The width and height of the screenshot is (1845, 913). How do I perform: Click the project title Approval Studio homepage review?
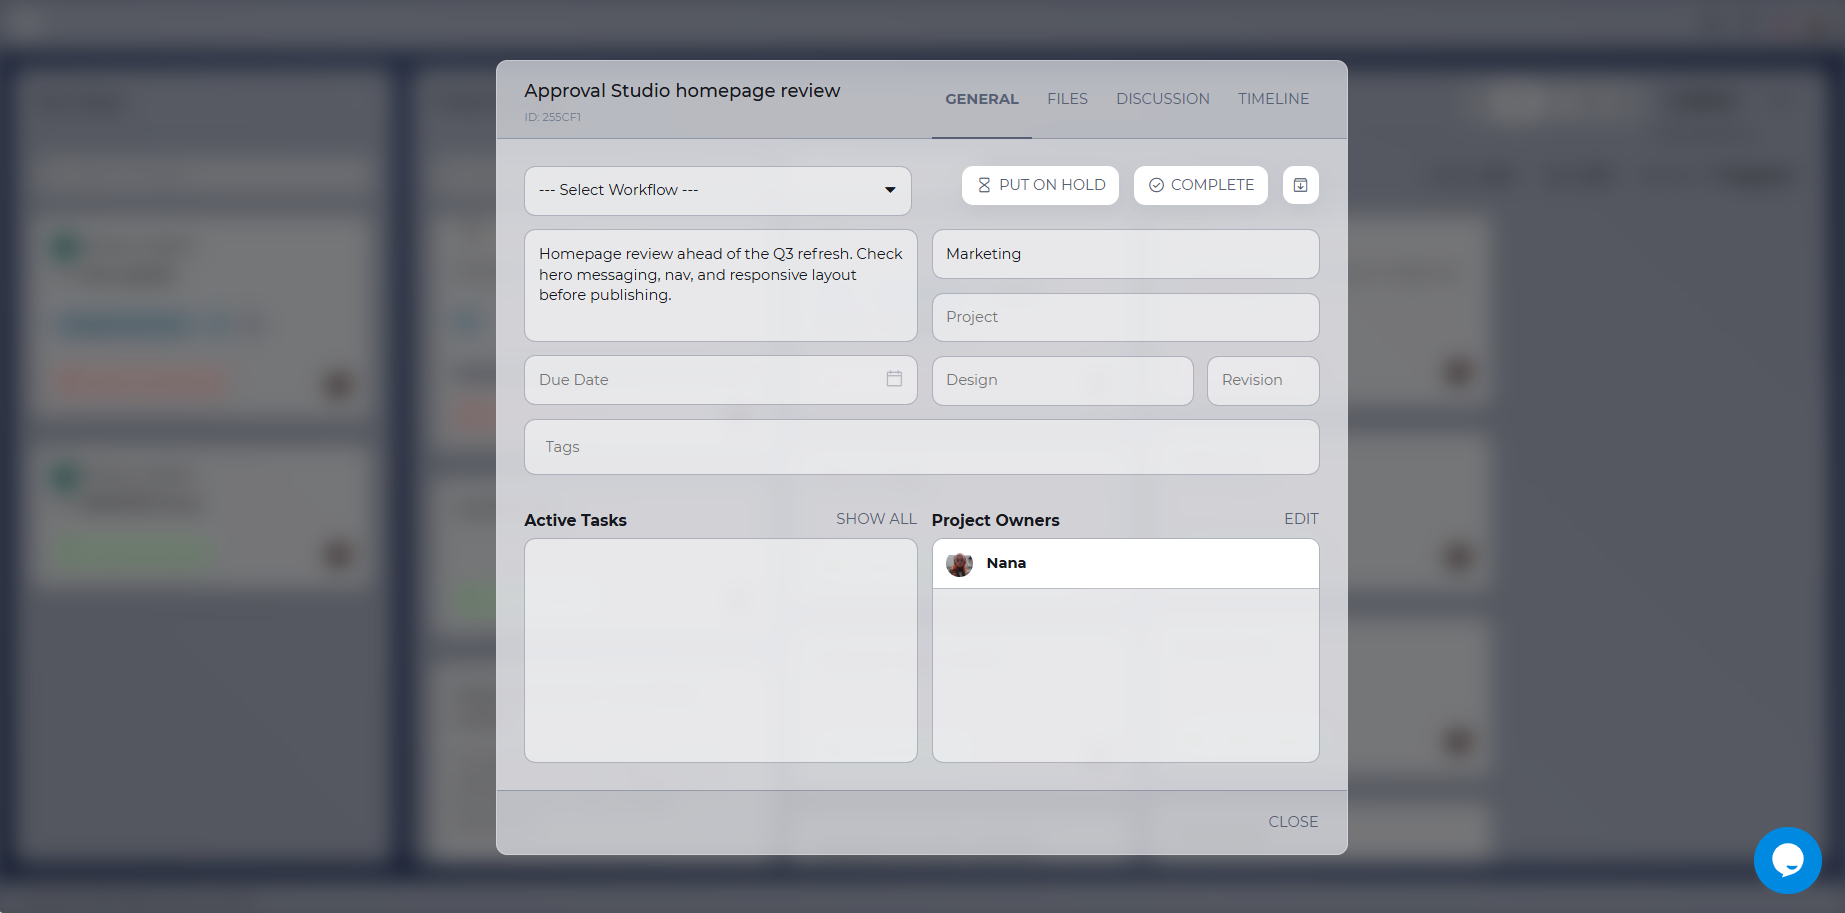pos(682,91)
